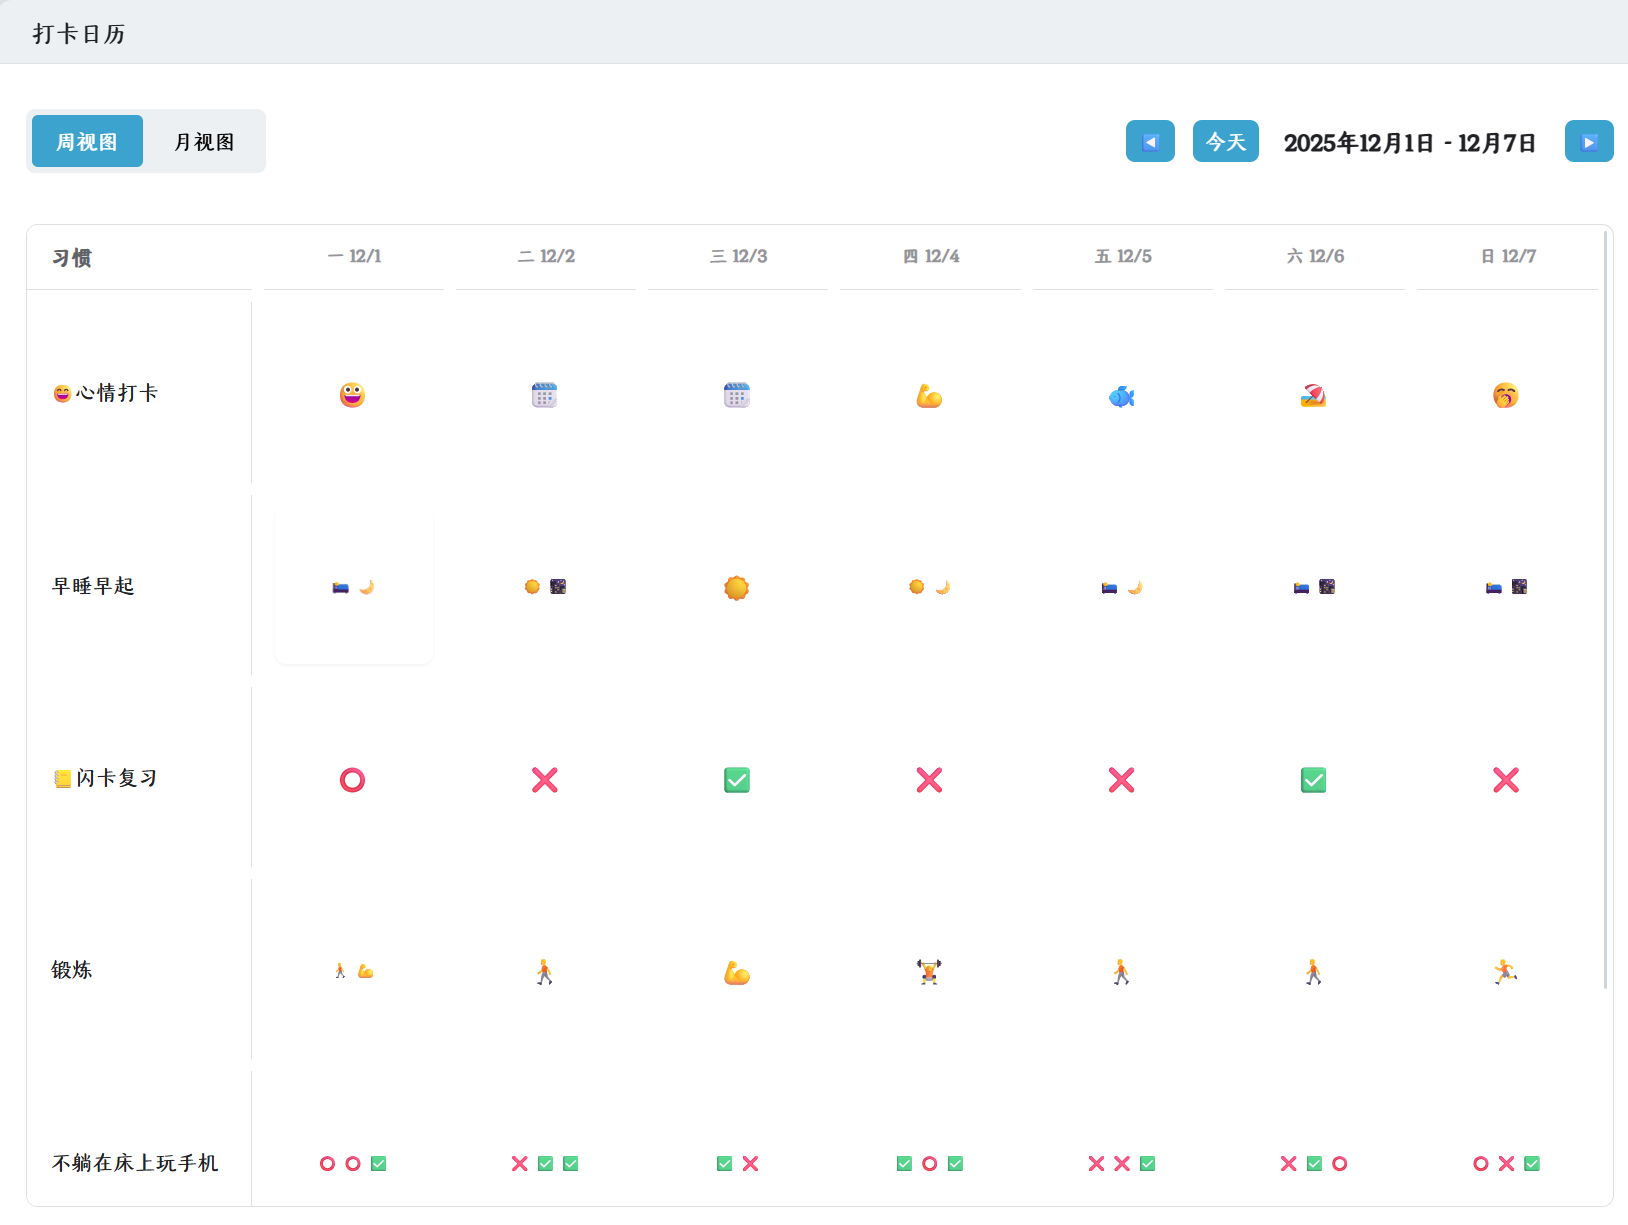Viewport: 1628px width, 1225px height.
Task: Click the walking person icon in 锻炼 on 12/2
Action: (544, 972)
